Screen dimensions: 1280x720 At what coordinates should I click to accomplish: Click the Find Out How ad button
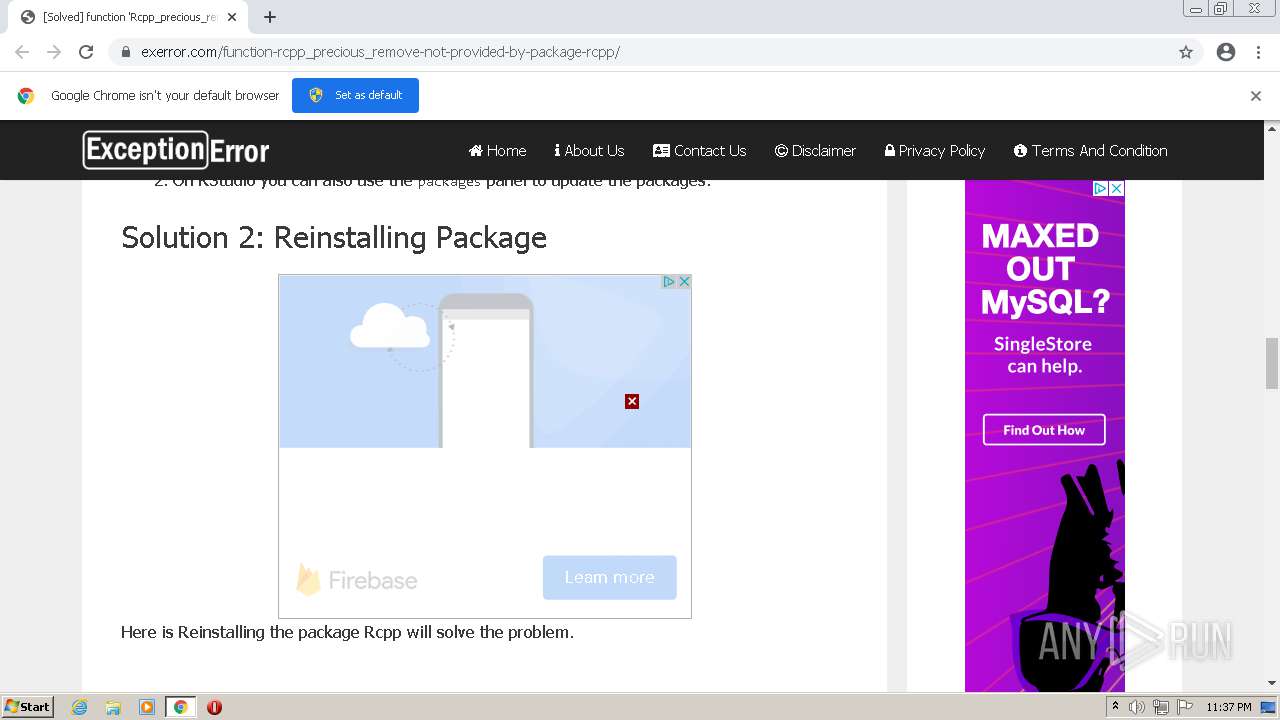(x=1044, y=430)
